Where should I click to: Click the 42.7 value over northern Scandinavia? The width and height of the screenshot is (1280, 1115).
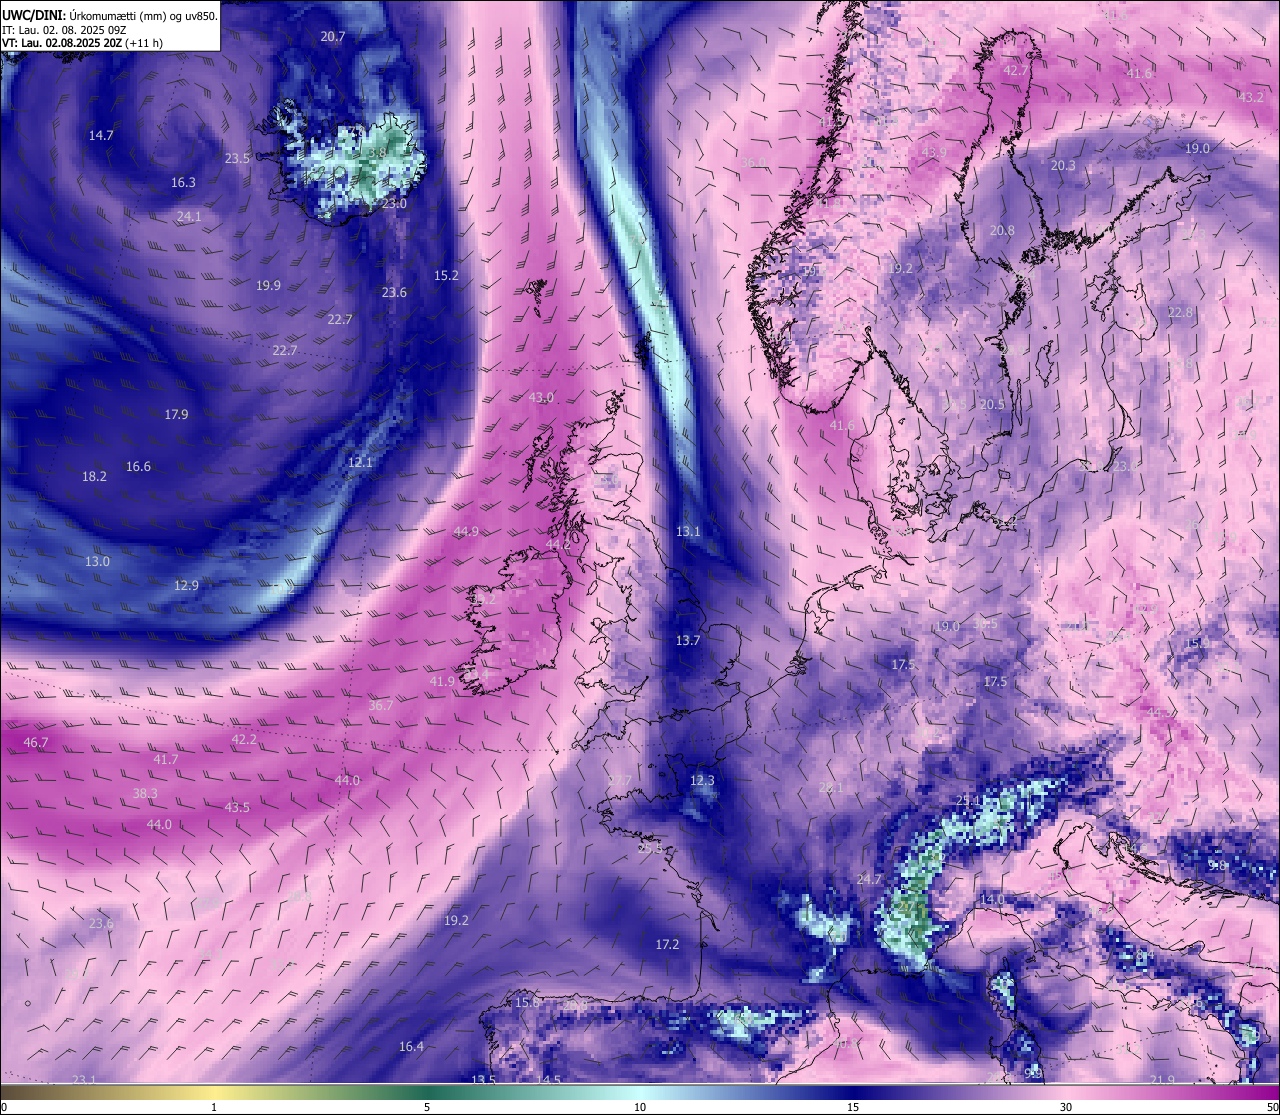click(1015, 70)
